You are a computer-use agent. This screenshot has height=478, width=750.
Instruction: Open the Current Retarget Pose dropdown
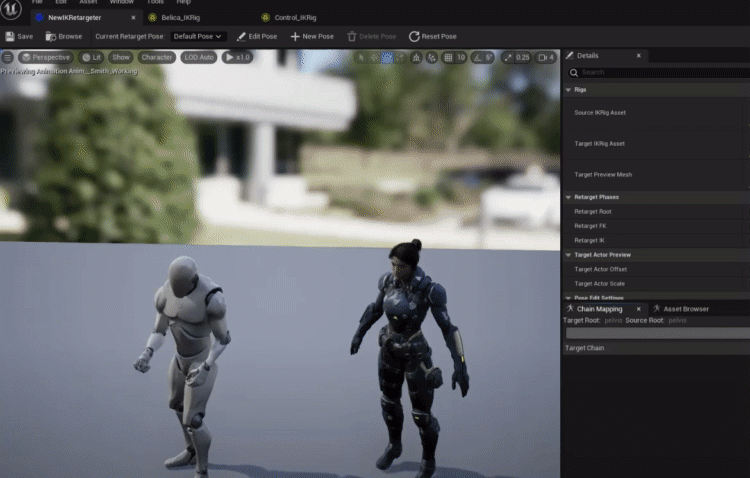(x=198, y=36)
